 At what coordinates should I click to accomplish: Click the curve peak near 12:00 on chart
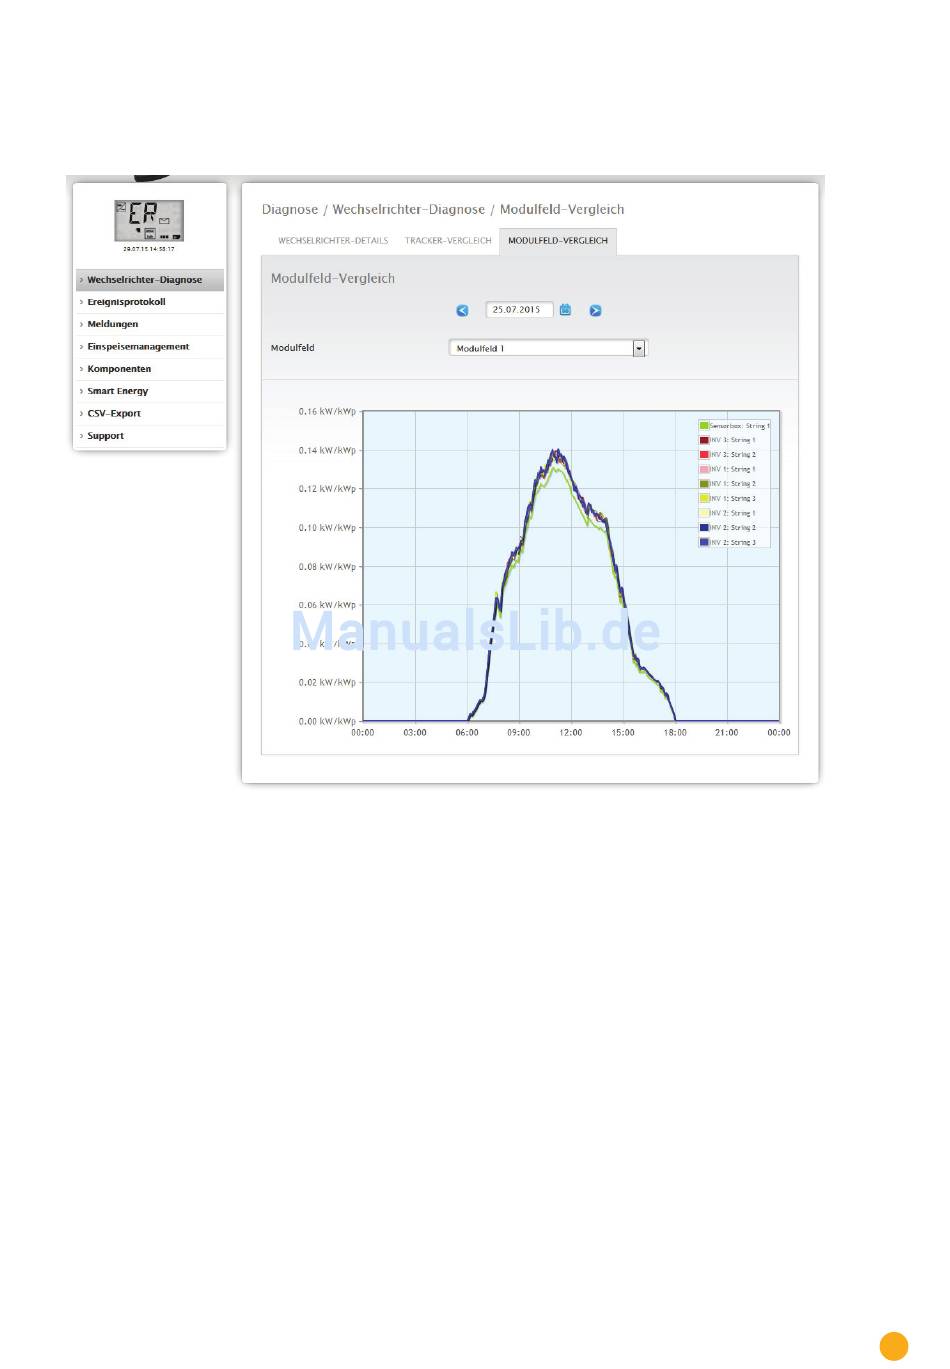coord(557,452)
